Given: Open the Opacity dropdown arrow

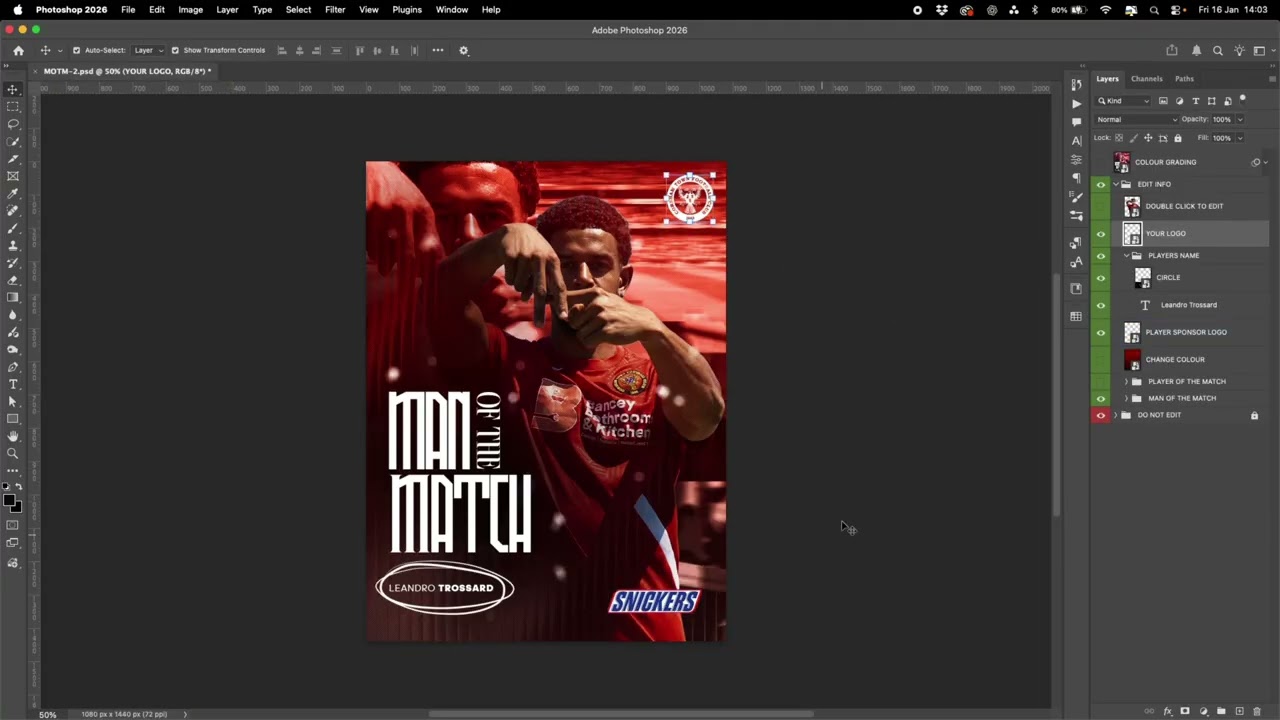Looking at the screenshot, I should click(1240, 119).
